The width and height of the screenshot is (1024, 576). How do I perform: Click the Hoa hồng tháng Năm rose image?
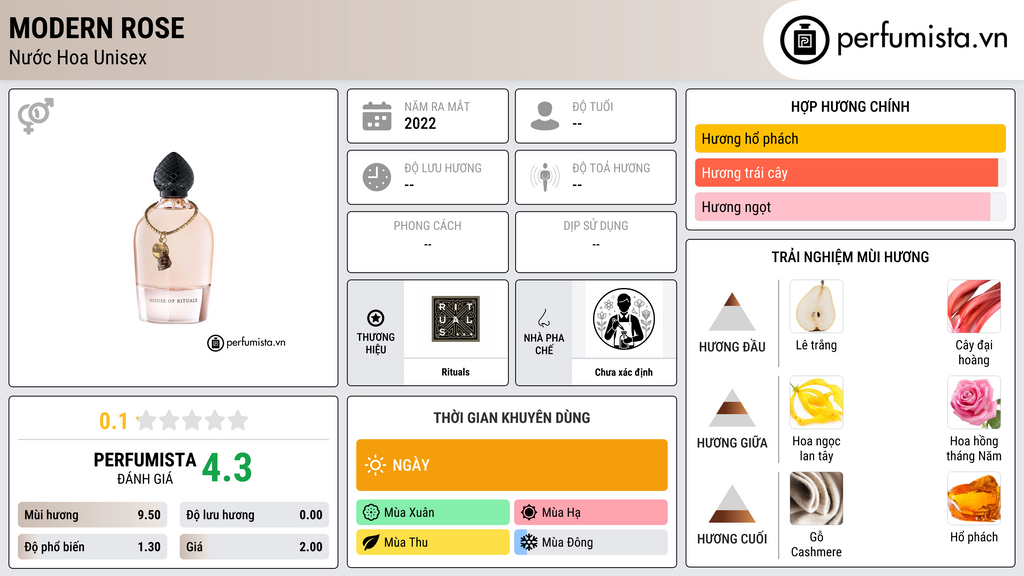[x=974, y=402]
